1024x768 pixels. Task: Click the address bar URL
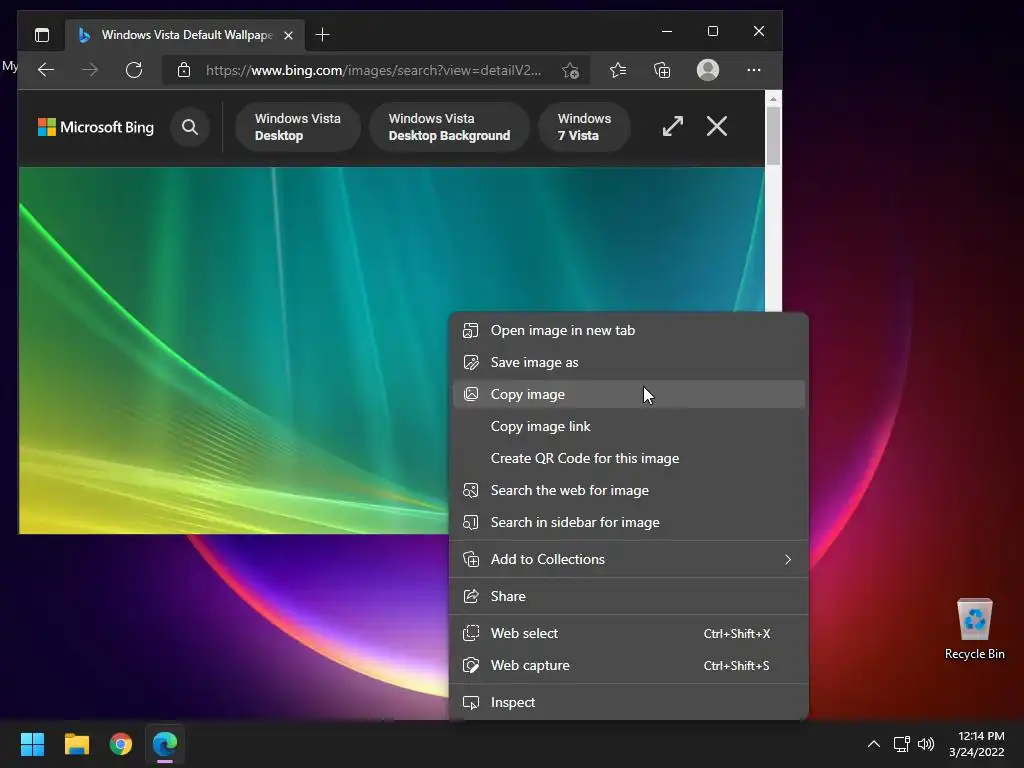(374, 70)
